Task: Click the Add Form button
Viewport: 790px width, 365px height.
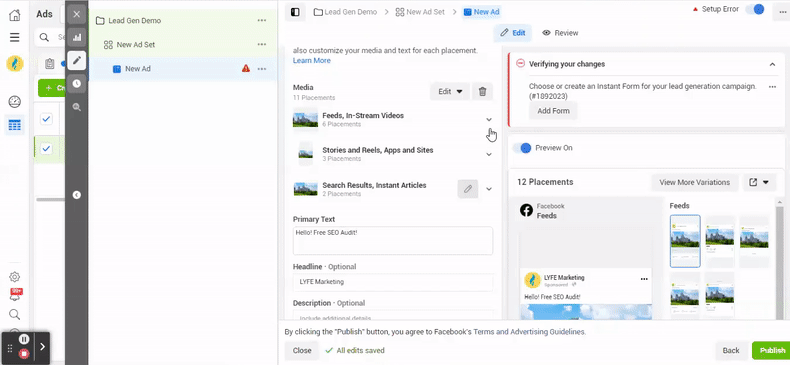Action: click(553, 111)
